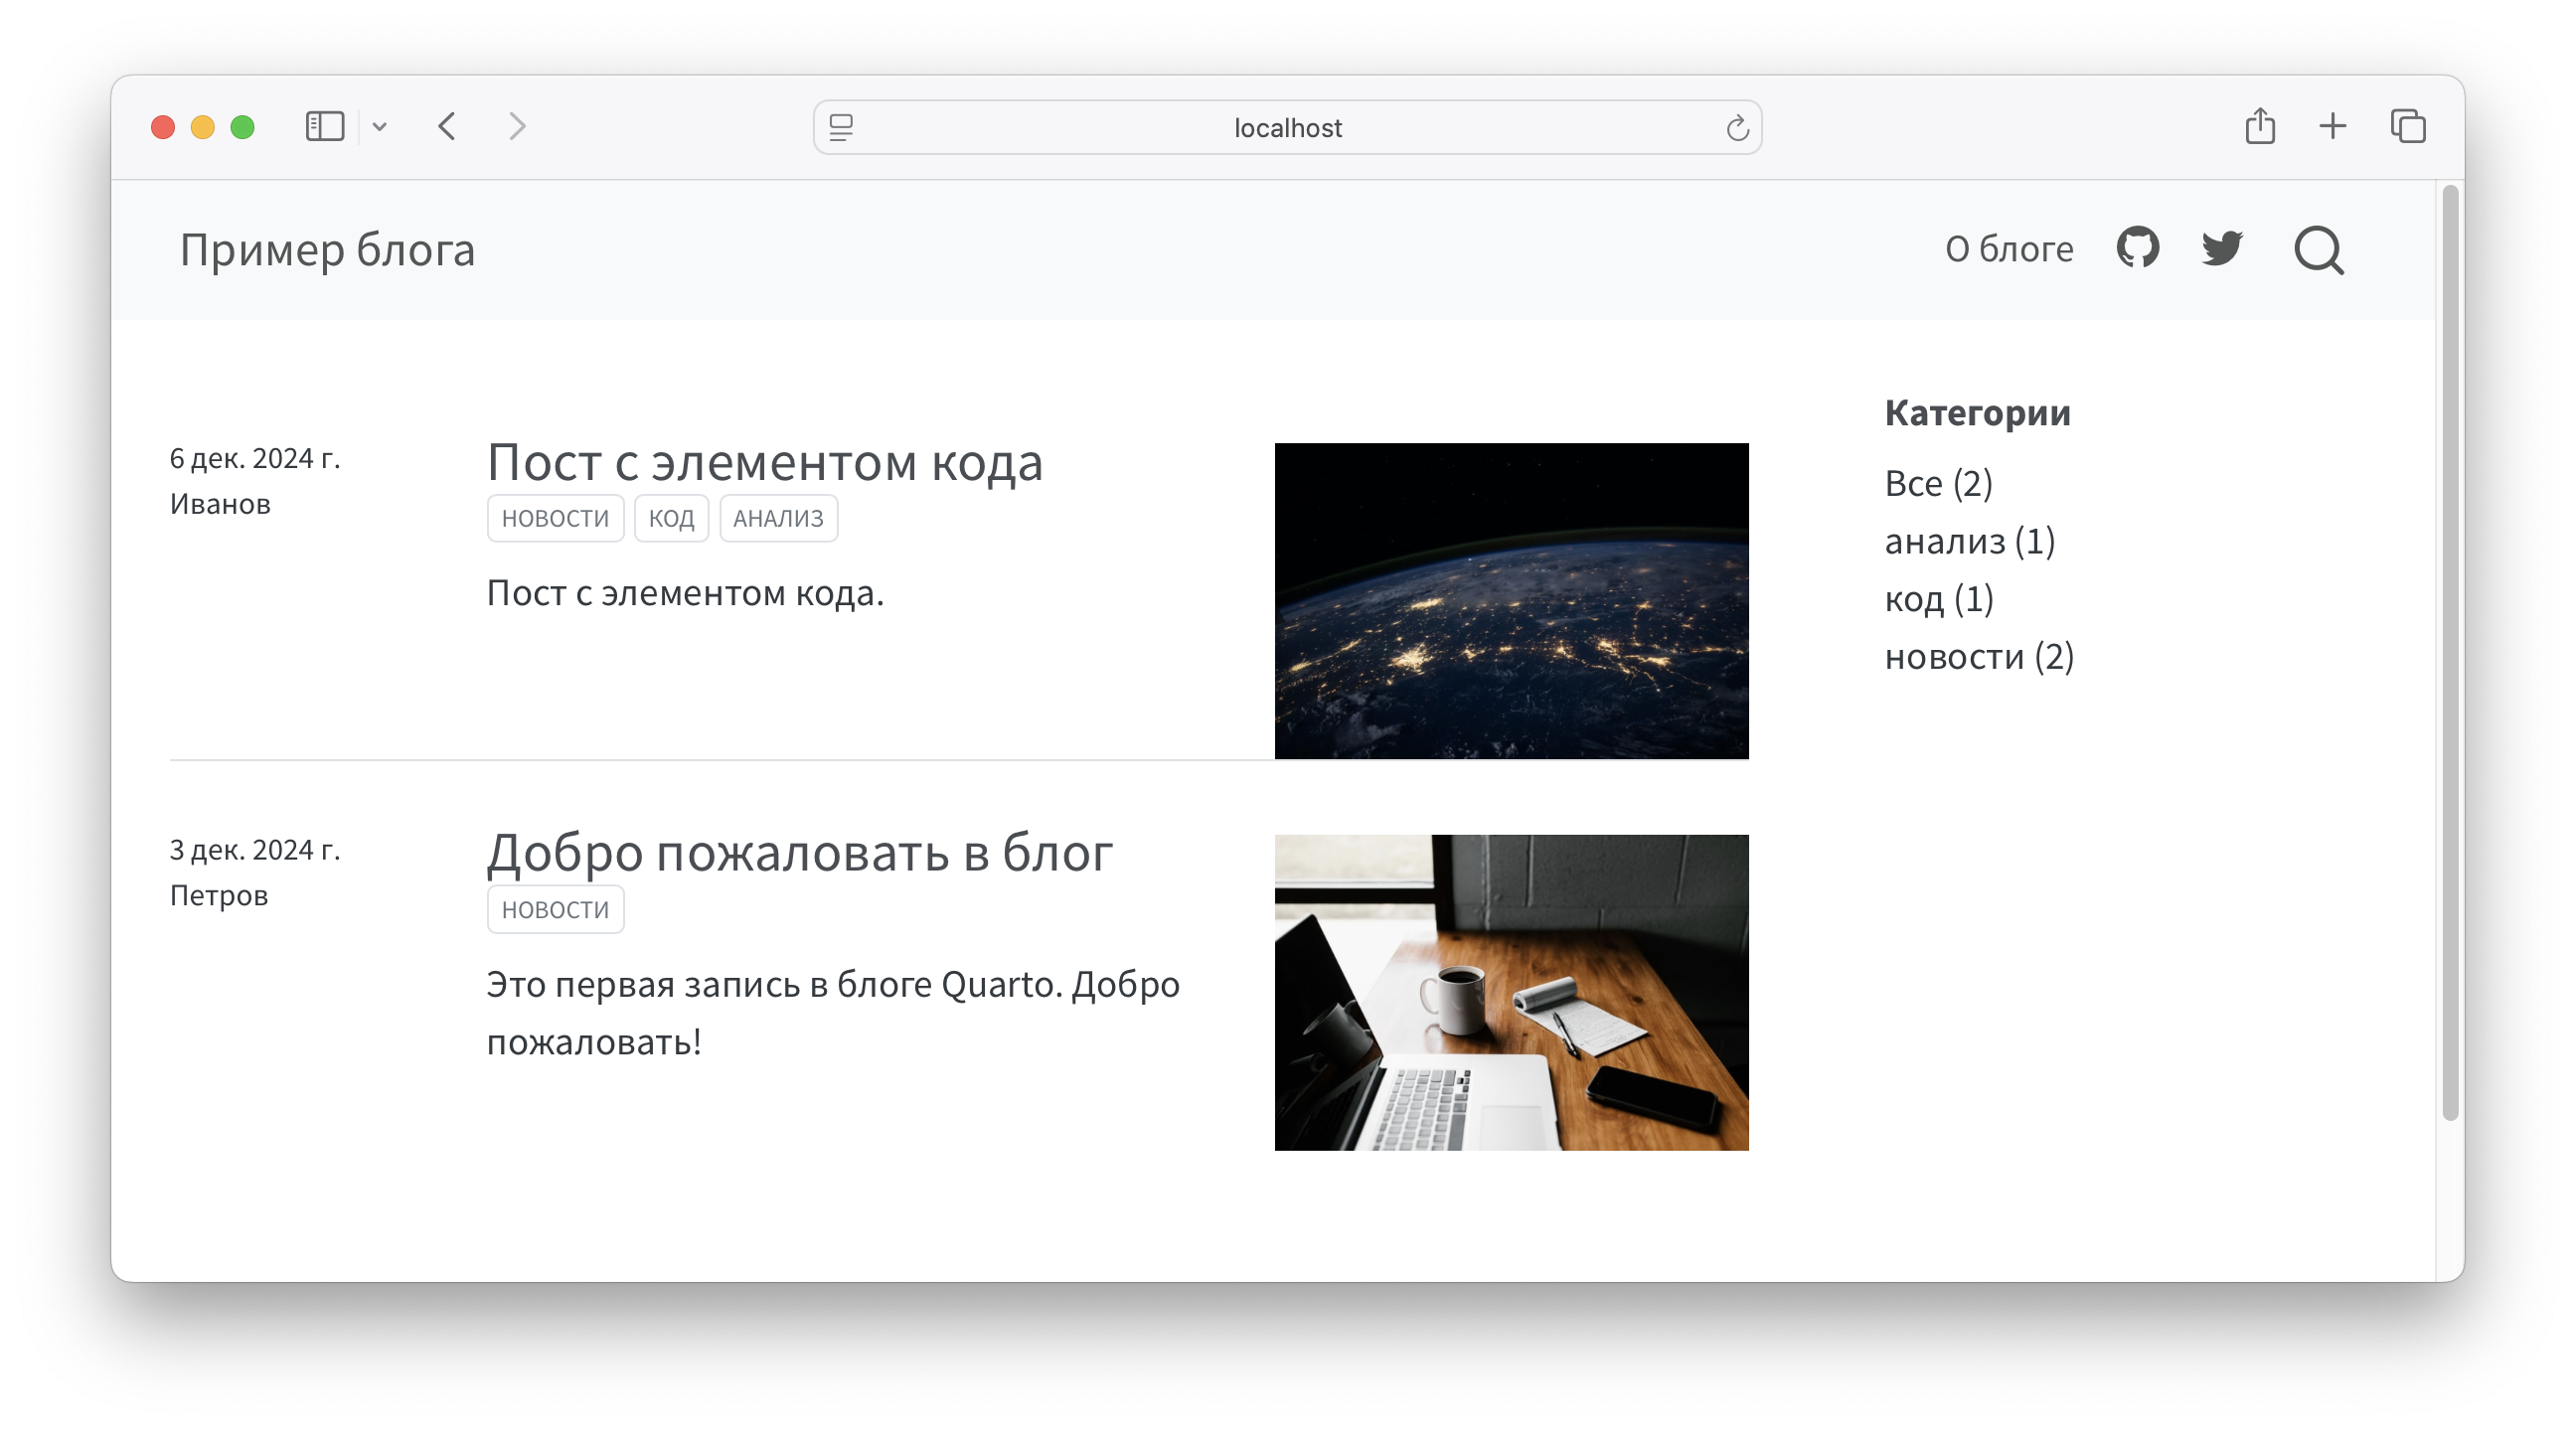Click the localhost address field

1287,128
